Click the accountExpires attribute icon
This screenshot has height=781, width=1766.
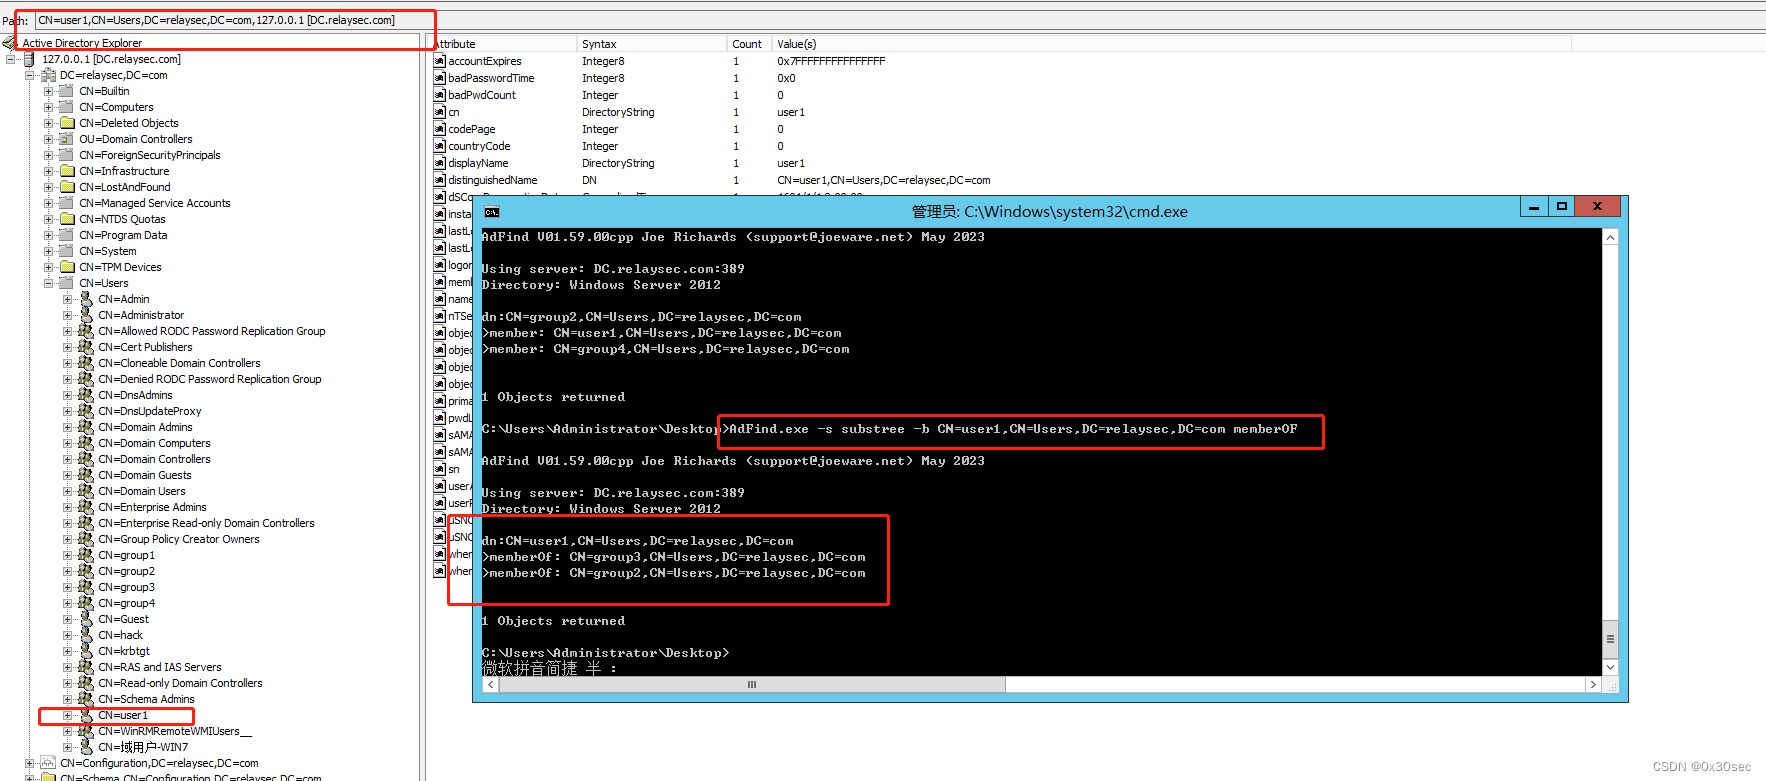[x=440, y=61]
